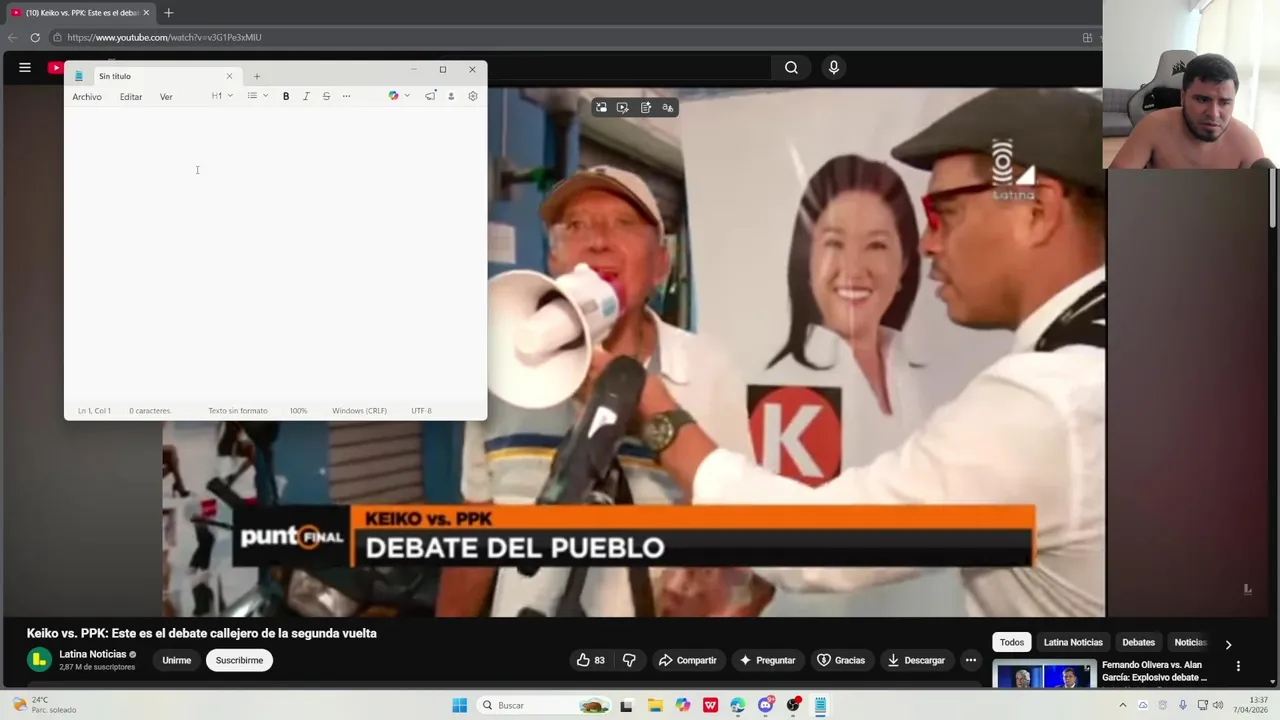This screenshot has width=1280, height=720.
Task: Toggle strikethrough formatting in Notepad
Action: click(x=326, y=96)
